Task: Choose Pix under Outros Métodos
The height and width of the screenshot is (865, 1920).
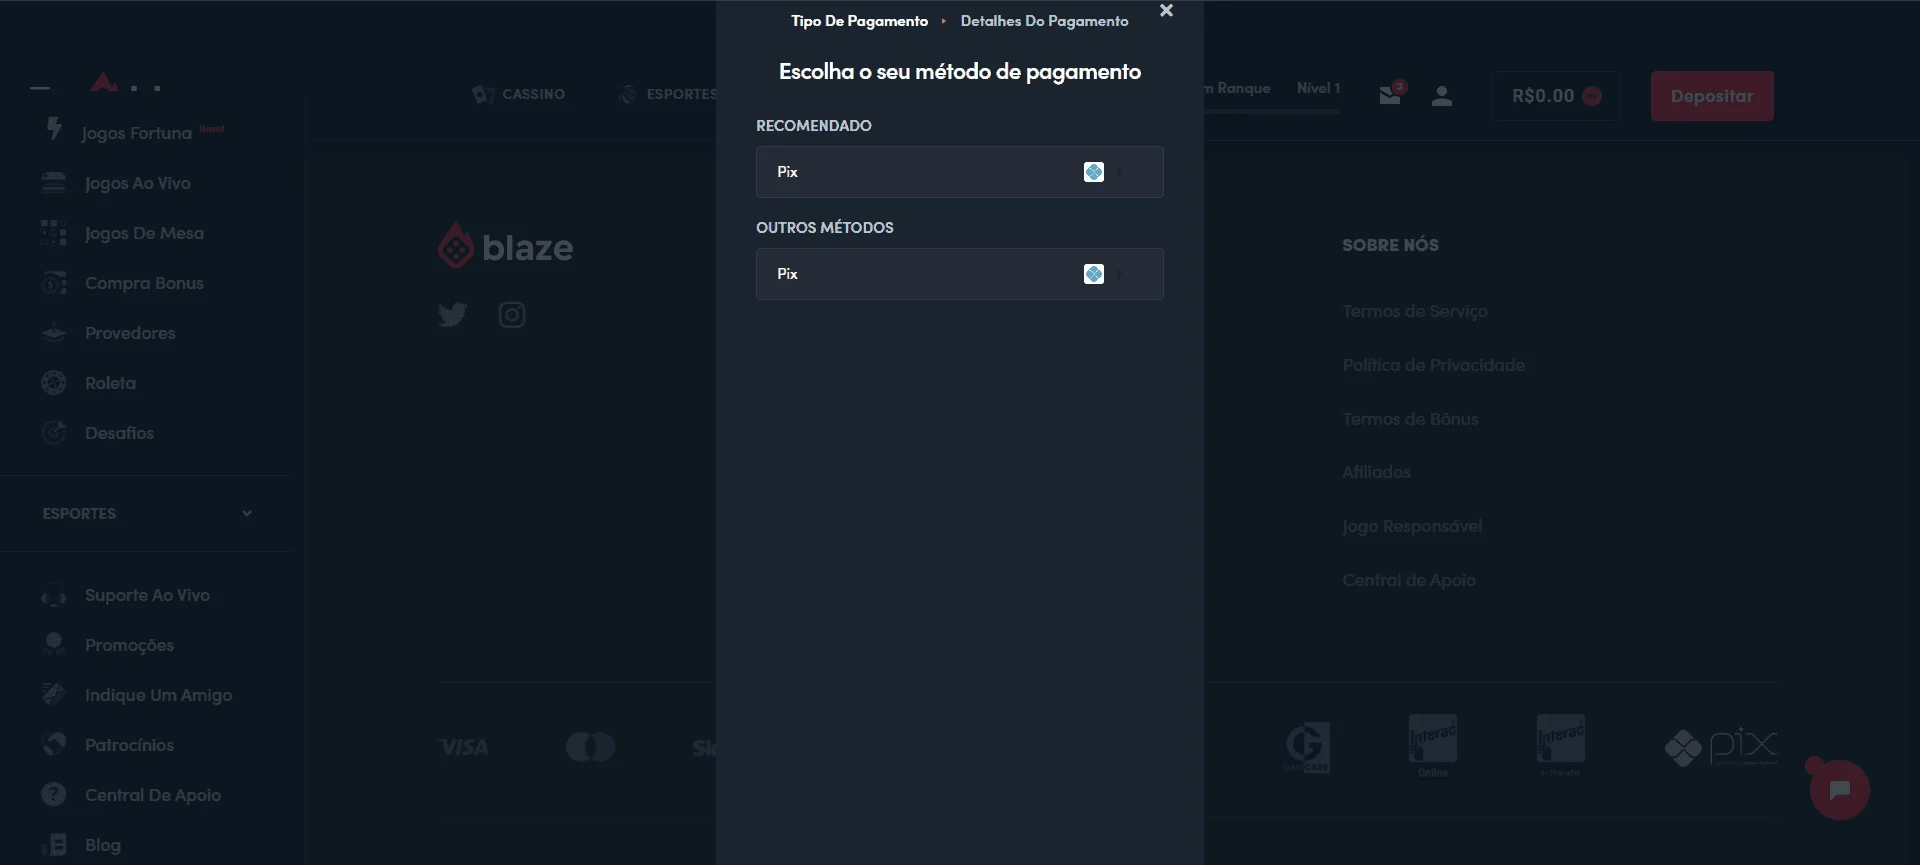Action: coord(959,274)
